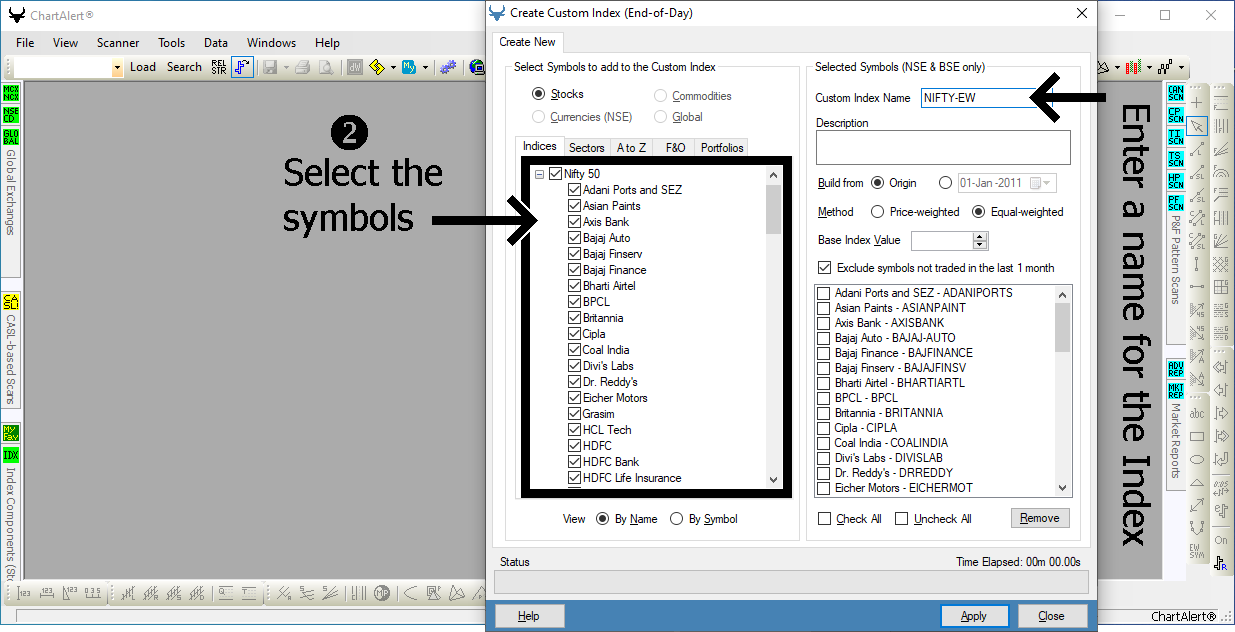Open the Scanner menu
Viewport: 1235px width, 632px height.
click(x=118, y=43)
